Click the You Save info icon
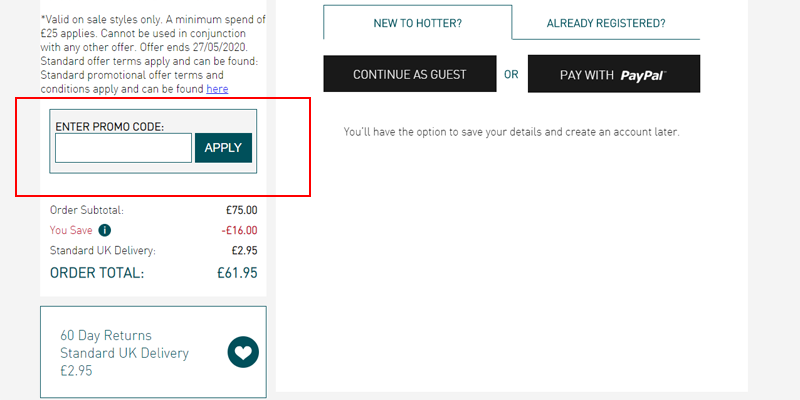Screen dimensions: 800x400 pos(105,230)
